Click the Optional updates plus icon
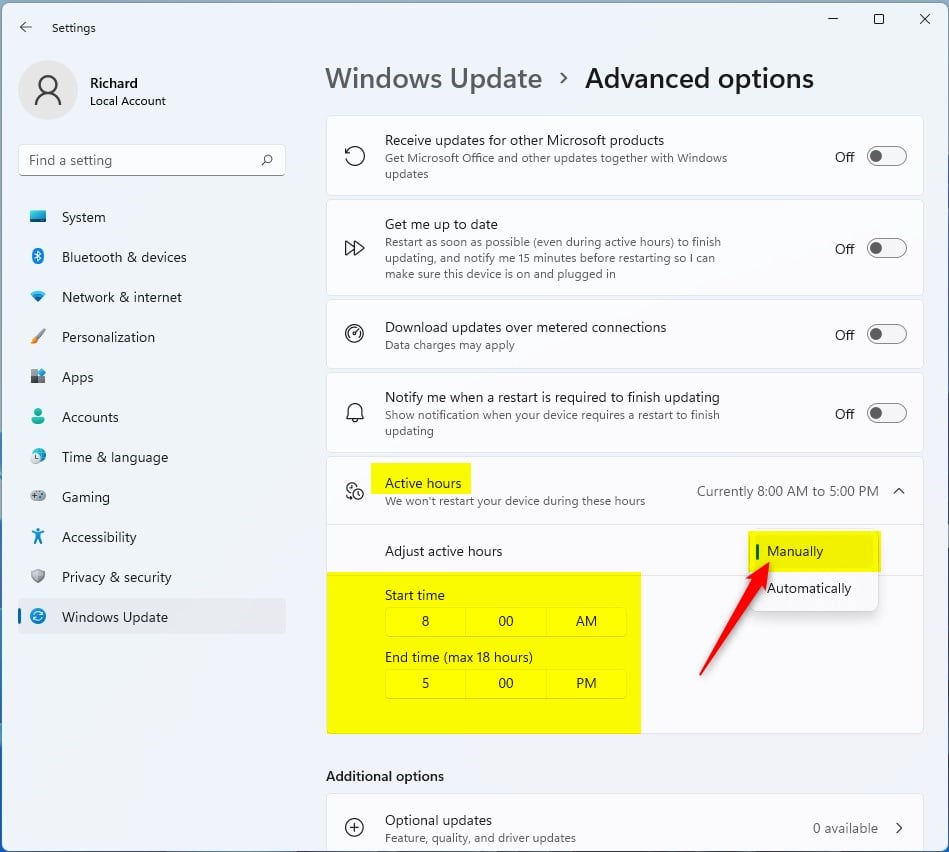Viewport: 949px width, 852px height. pos(355,827)
